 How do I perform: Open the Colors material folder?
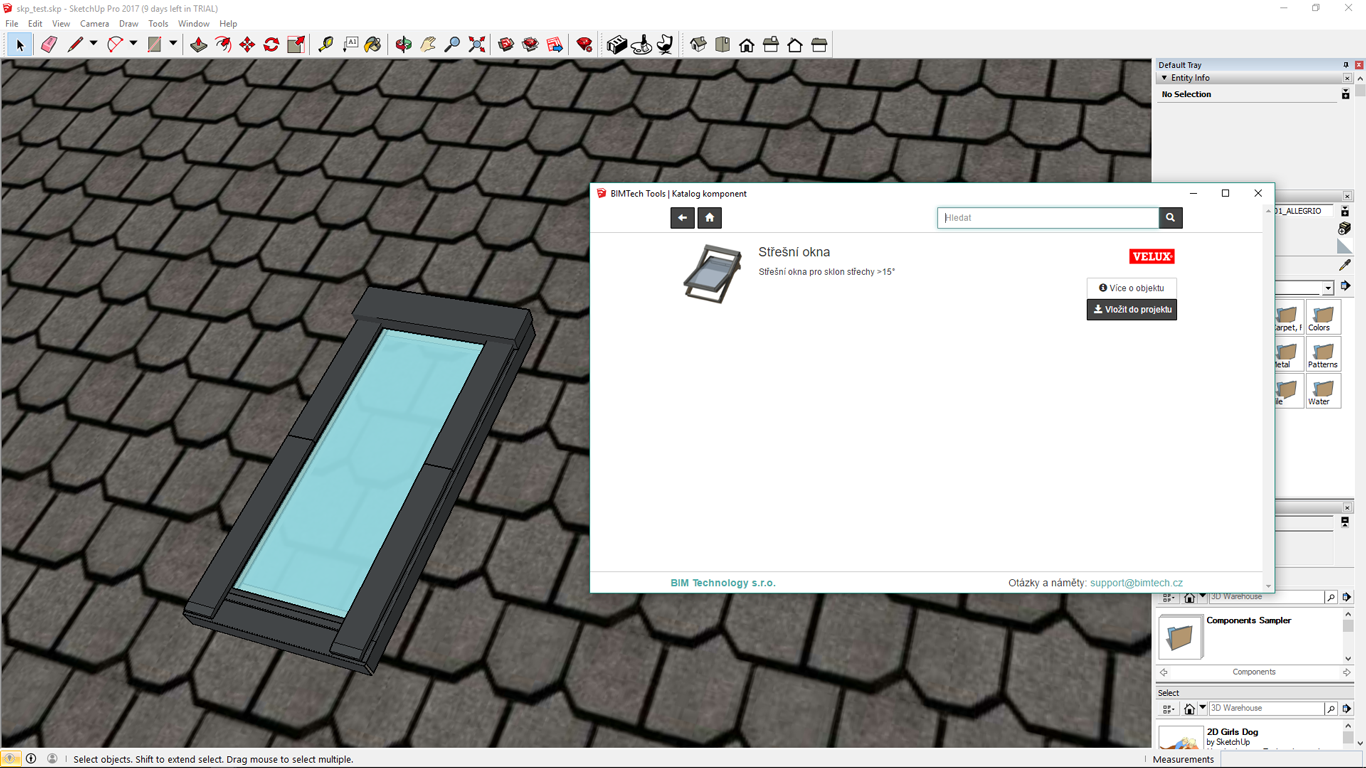pyautogui.click(x=1322, y=318)
